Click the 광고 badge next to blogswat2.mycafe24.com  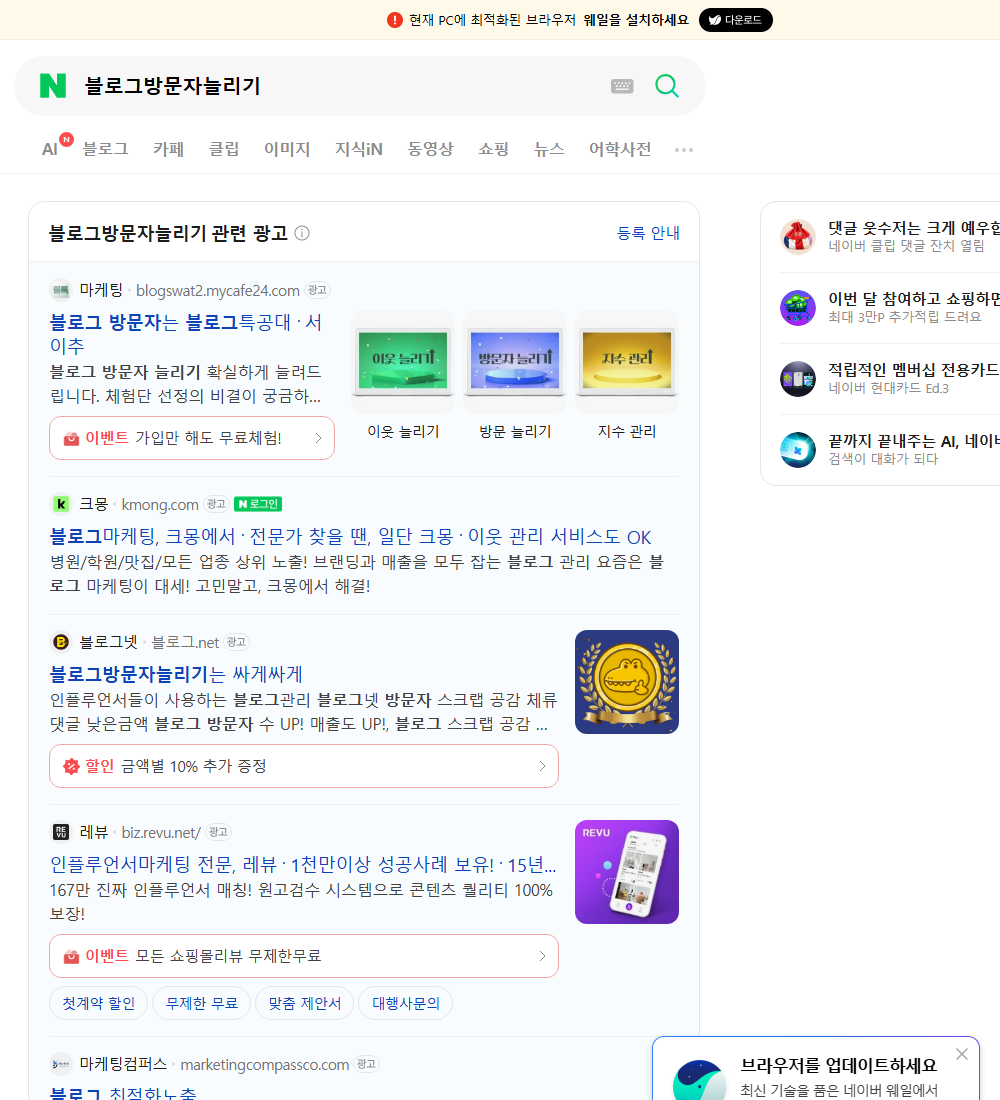[x=317, y=290]
